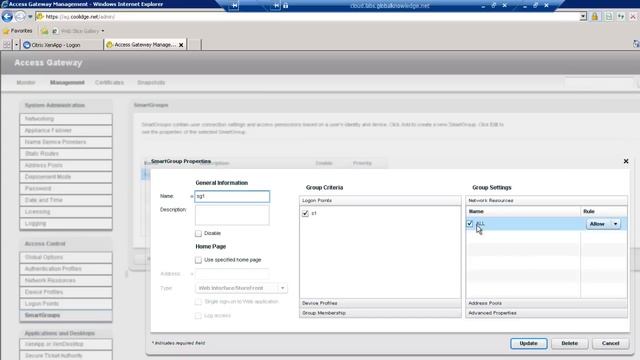Viewport: 640px width, 360px height.
Task: Open Deployment Mode in the sidebar
Action: click(66, 177)
